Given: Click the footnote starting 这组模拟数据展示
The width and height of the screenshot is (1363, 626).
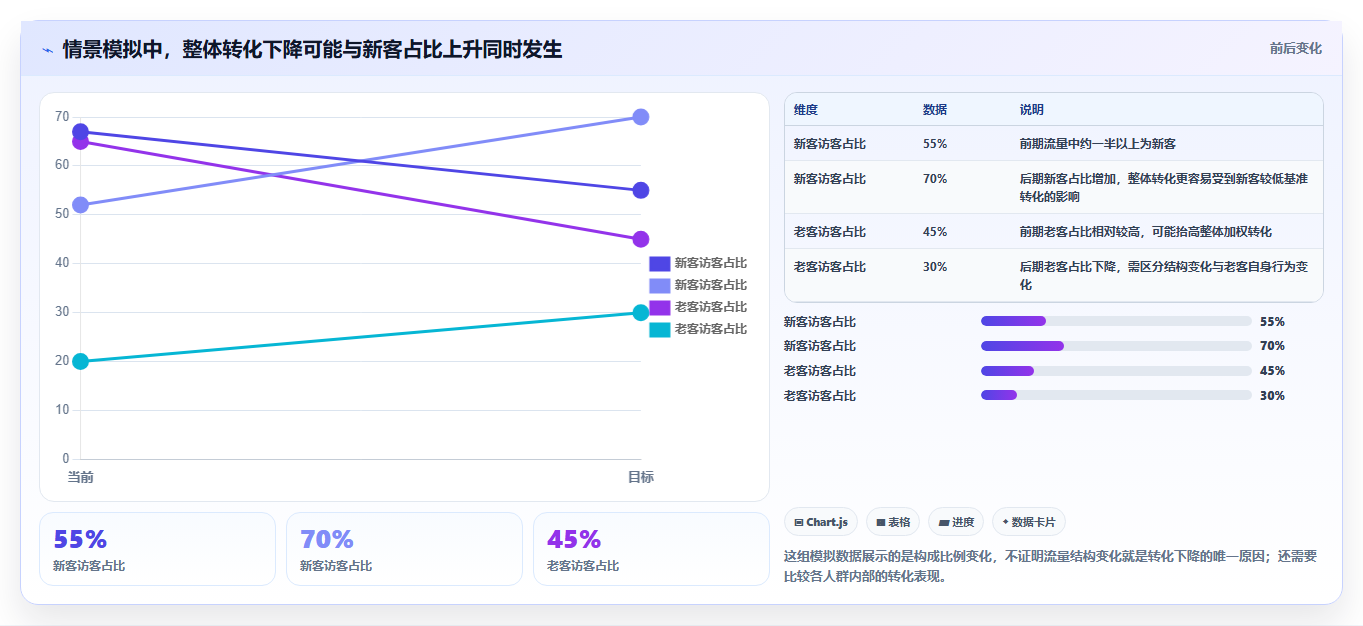Looking at the screenshot, I should pyautogui.click(x=1051, y=566).
